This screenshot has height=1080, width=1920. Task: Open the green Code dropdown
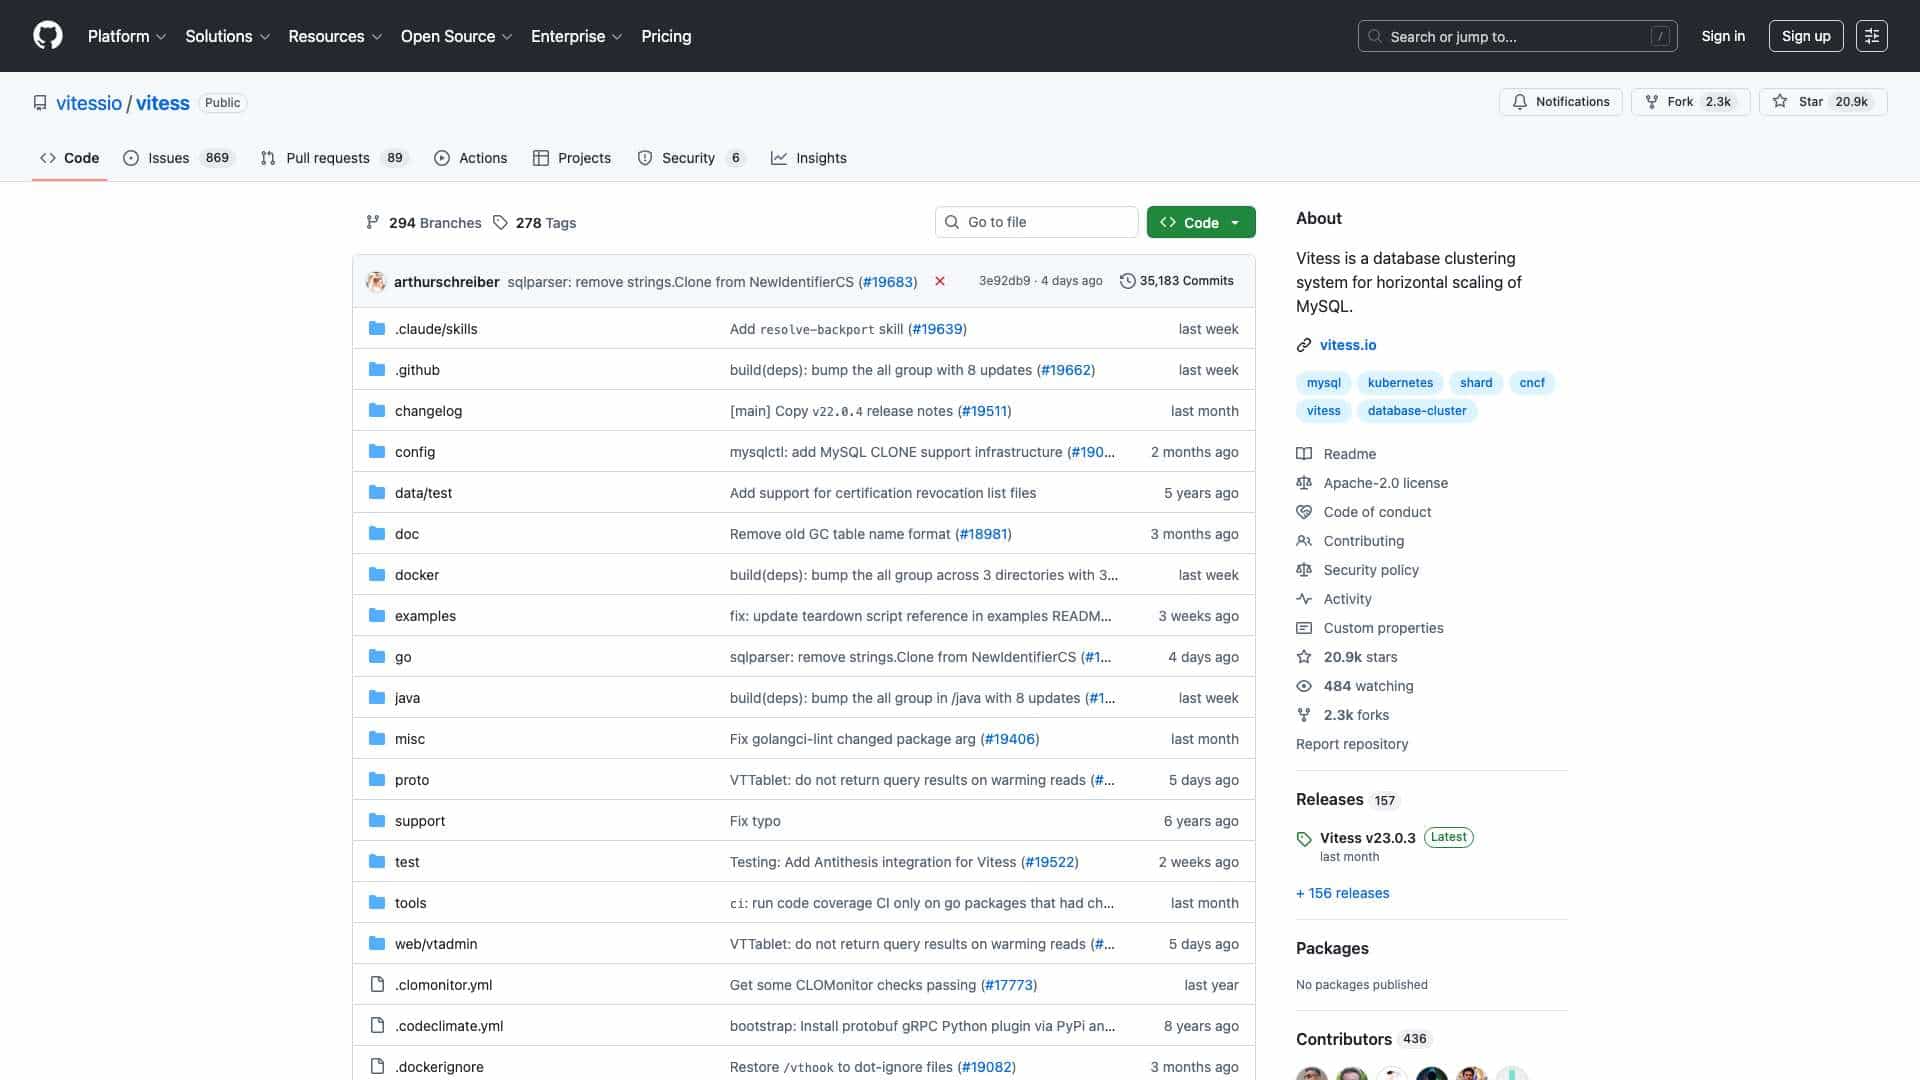point(1201,222)
